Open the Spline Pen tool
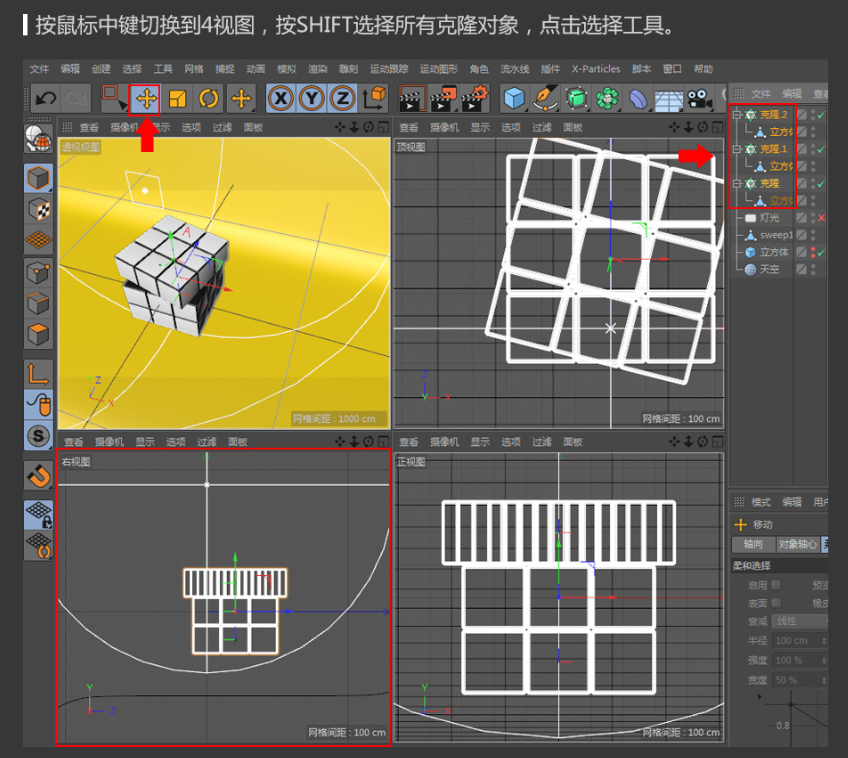The height and width of the screenshot is (758, 848). pos(545,98)
